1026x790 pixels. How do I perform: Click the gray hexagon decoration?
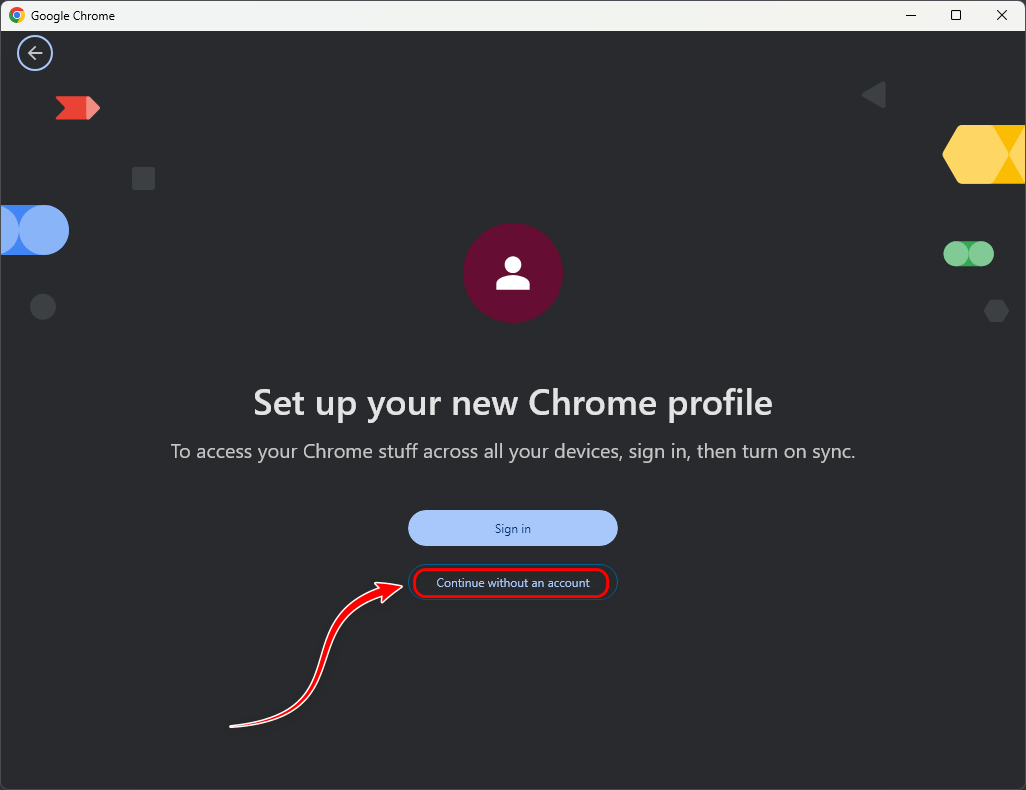(x=996, y=311)
